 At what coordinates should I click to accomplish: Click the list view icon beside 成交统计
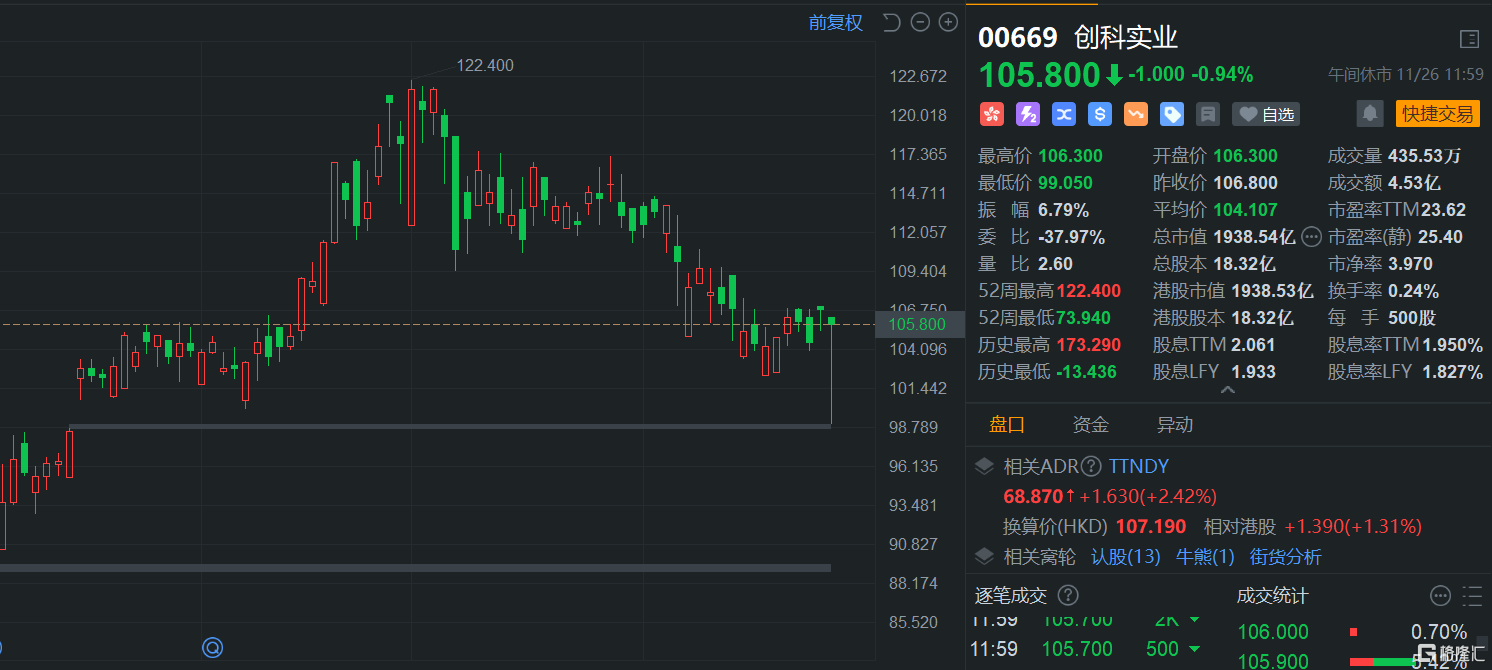pos(1471,596)
